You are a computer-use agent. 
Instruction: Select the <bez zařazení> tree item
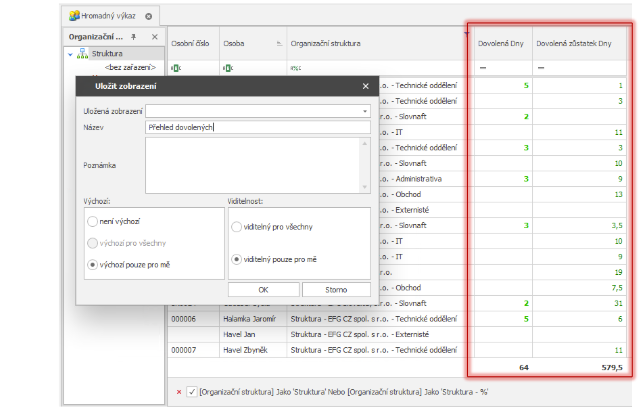click(130, 67)
